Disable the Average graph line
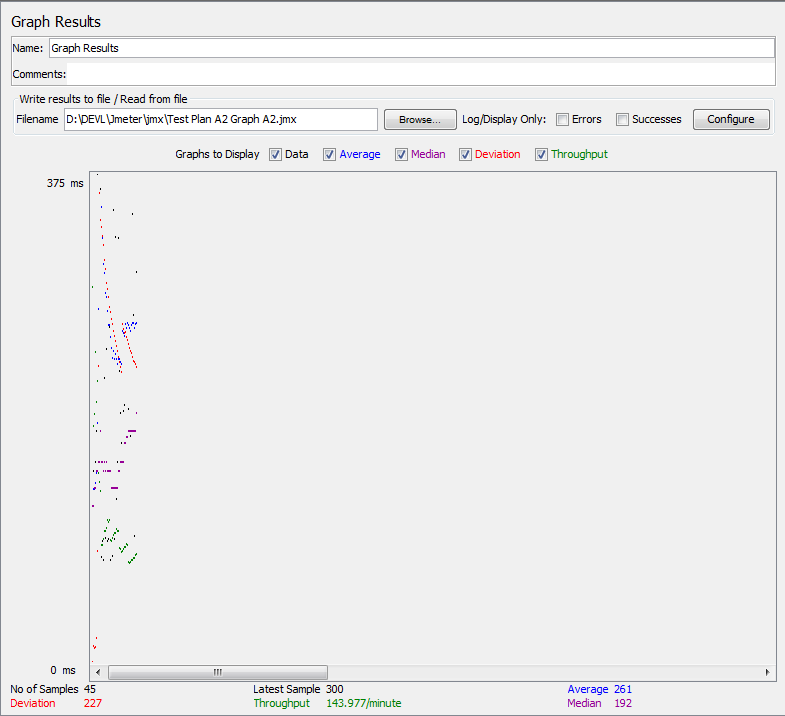785x716 pixels. click(330, 155)
